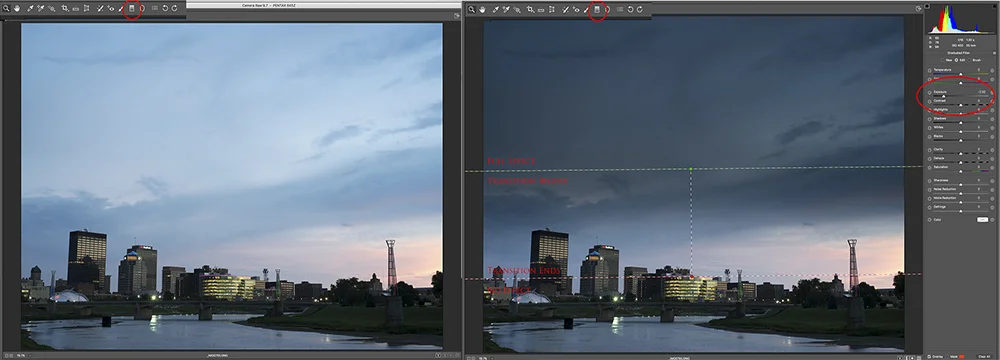Screen dimensions: 1000x360
Task: Decrease Clarity with minus button
Action: tap(929, 149)
